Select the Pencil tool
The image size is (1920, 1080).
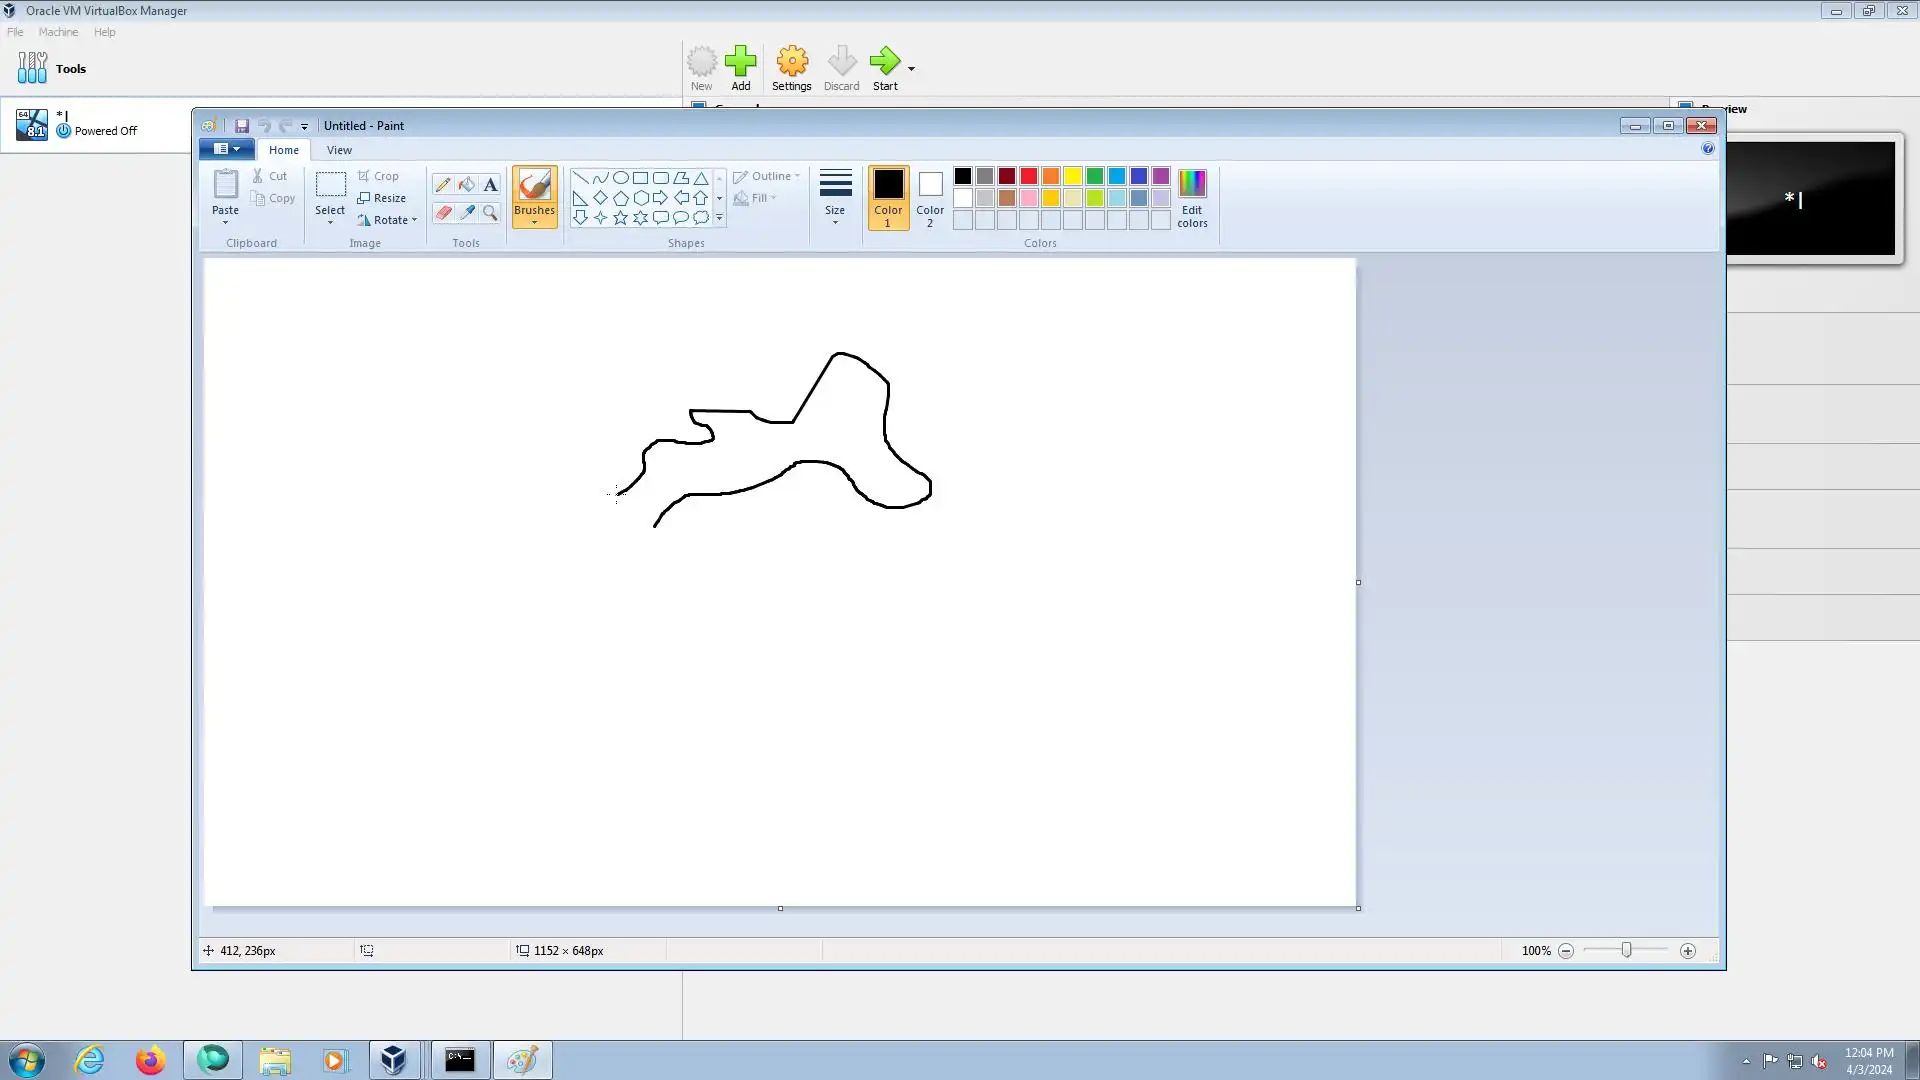point(443,185)
